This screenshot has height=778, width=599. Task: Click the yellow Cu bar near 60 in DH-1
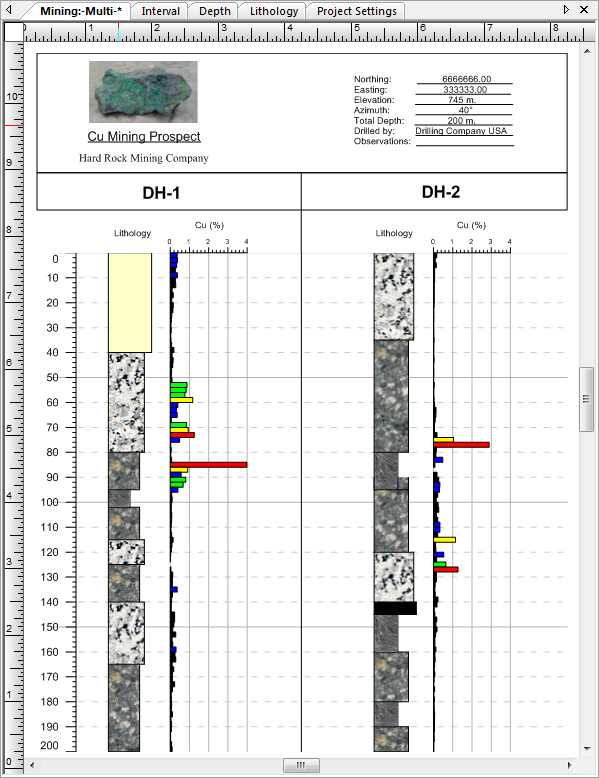[x=182, y=400]
